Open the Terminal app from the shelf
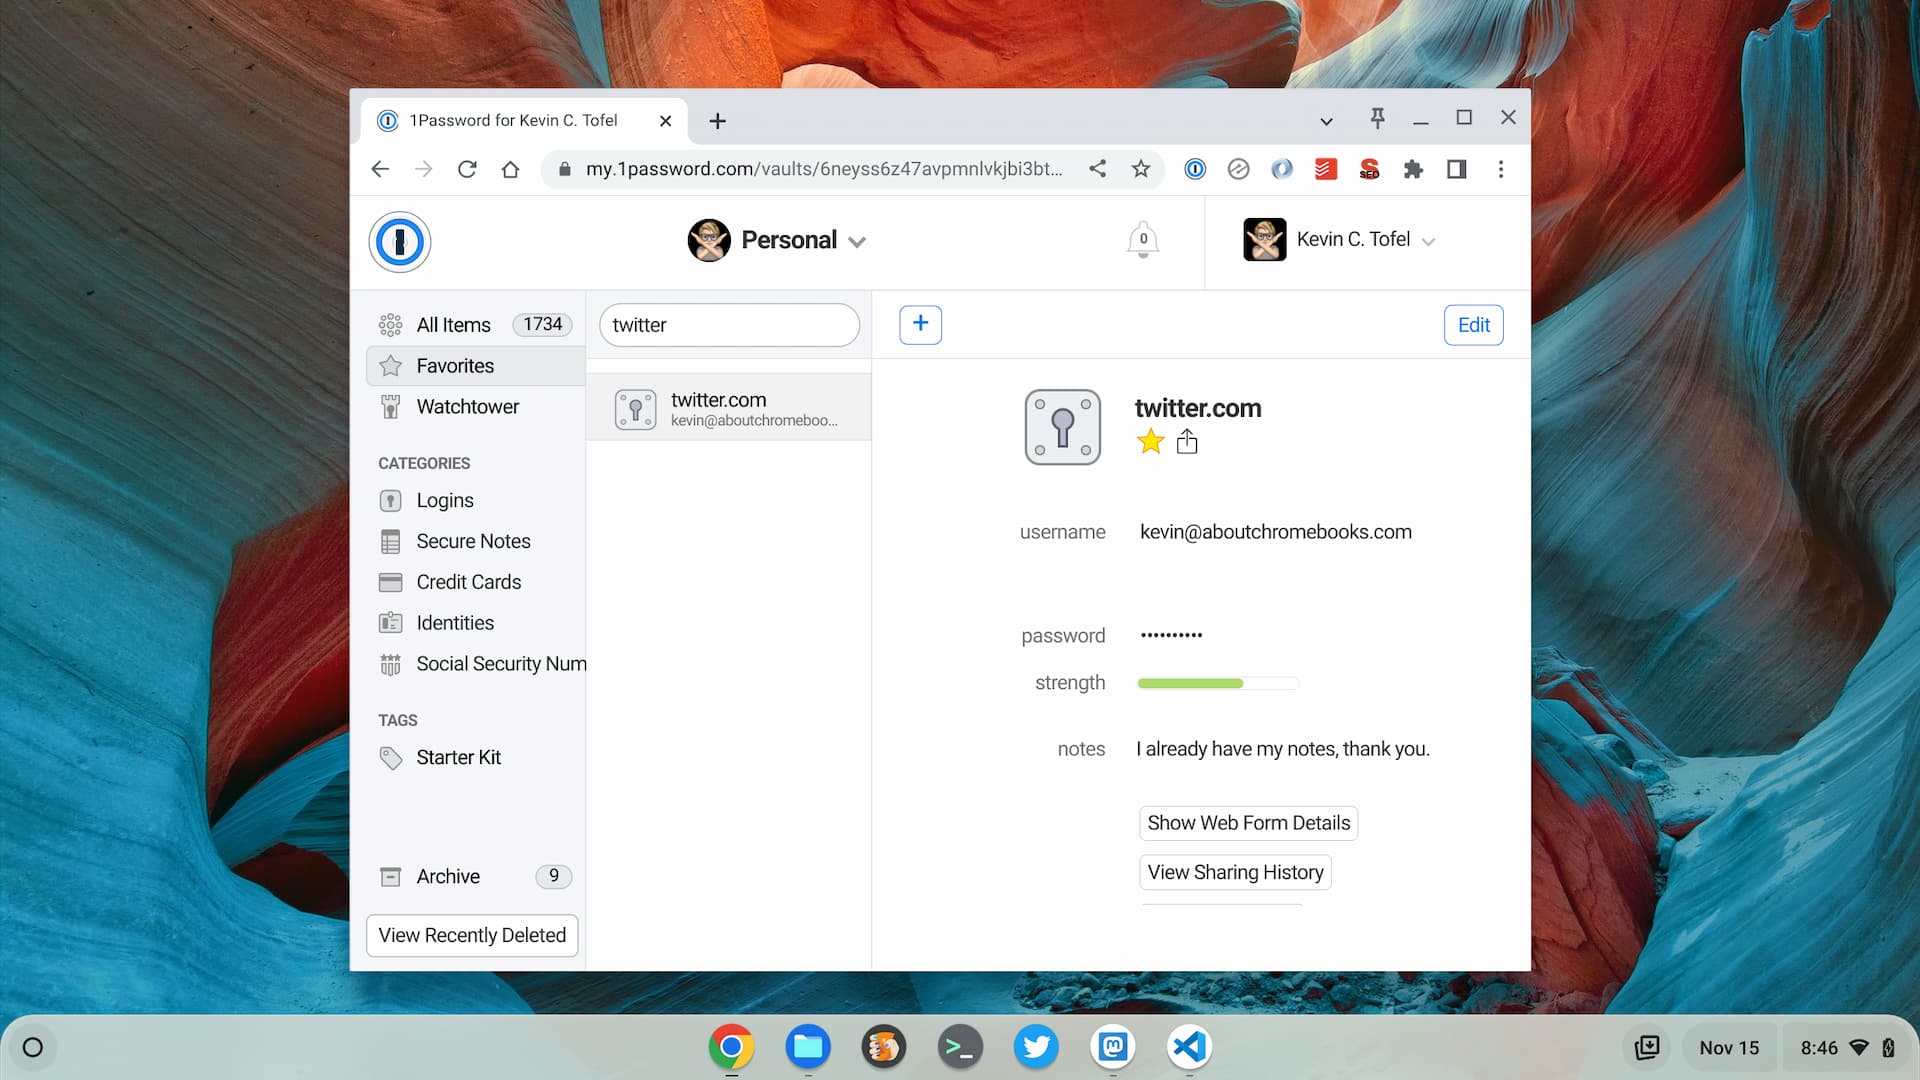 pos(960,1047)
